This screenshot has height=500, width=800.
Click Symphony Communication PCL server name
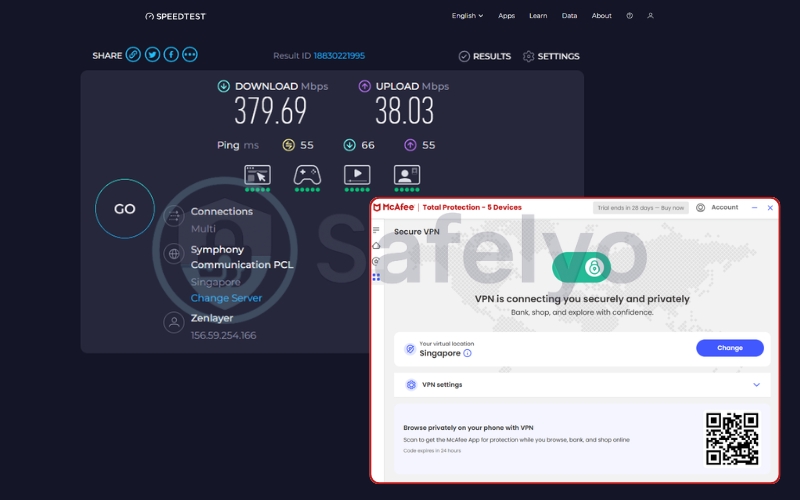point(242,257)
